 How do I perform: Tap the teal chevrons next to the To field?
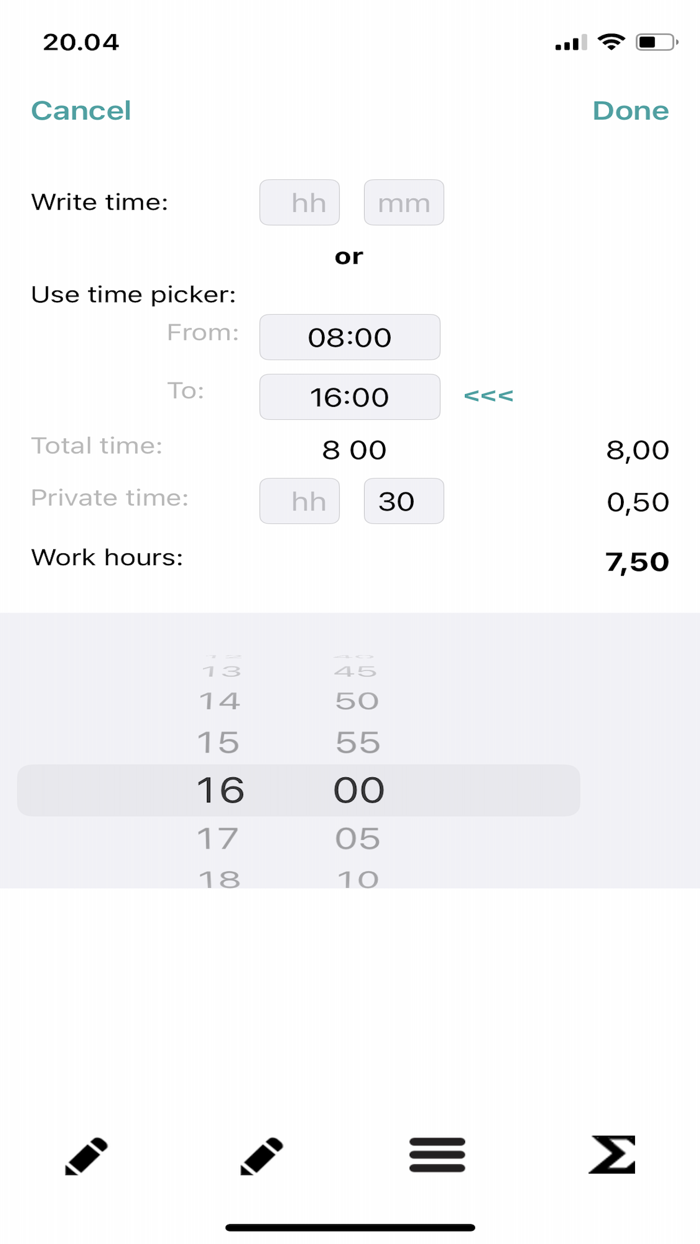point(487,396)
